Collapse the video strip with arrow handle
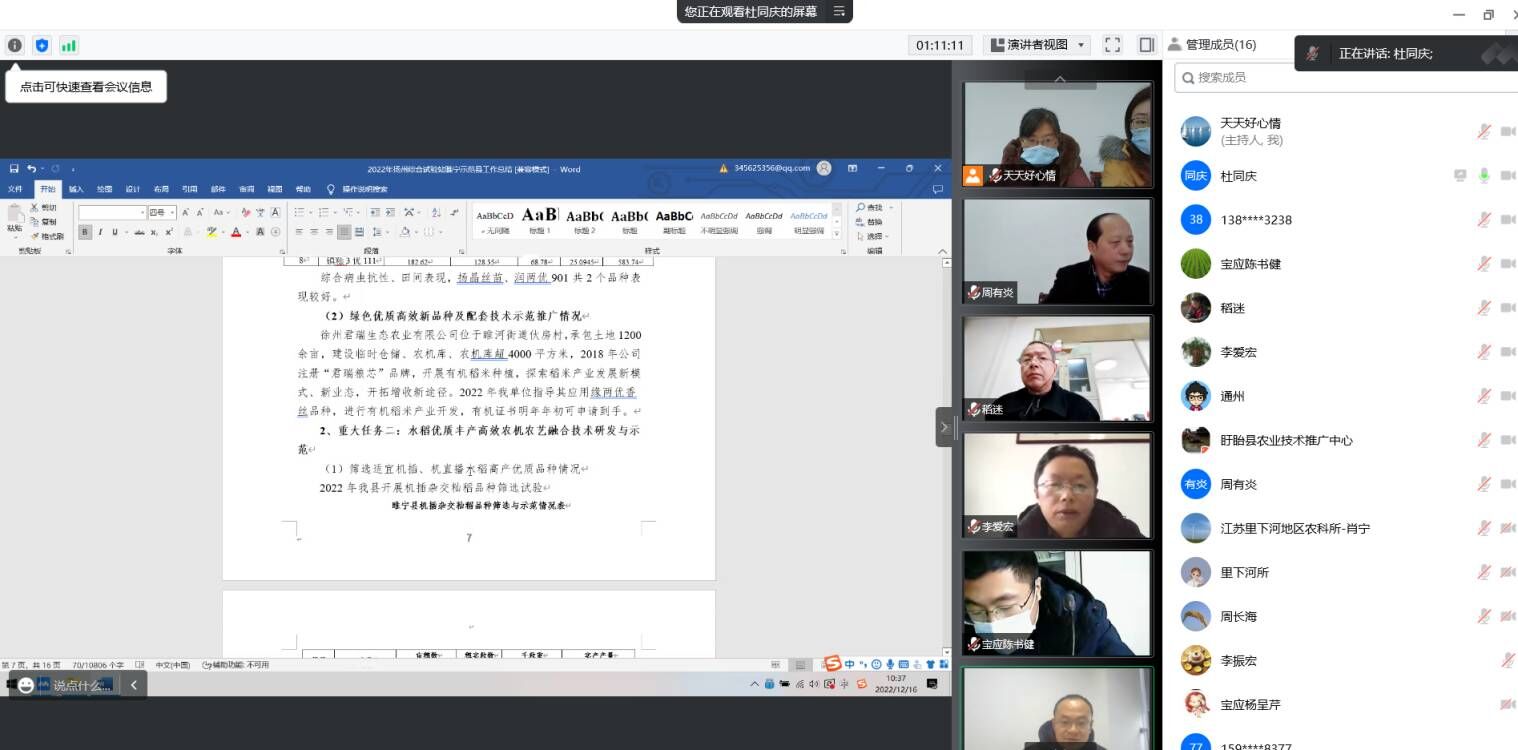Screen dimensions: 1518x750 pos(943,427)
